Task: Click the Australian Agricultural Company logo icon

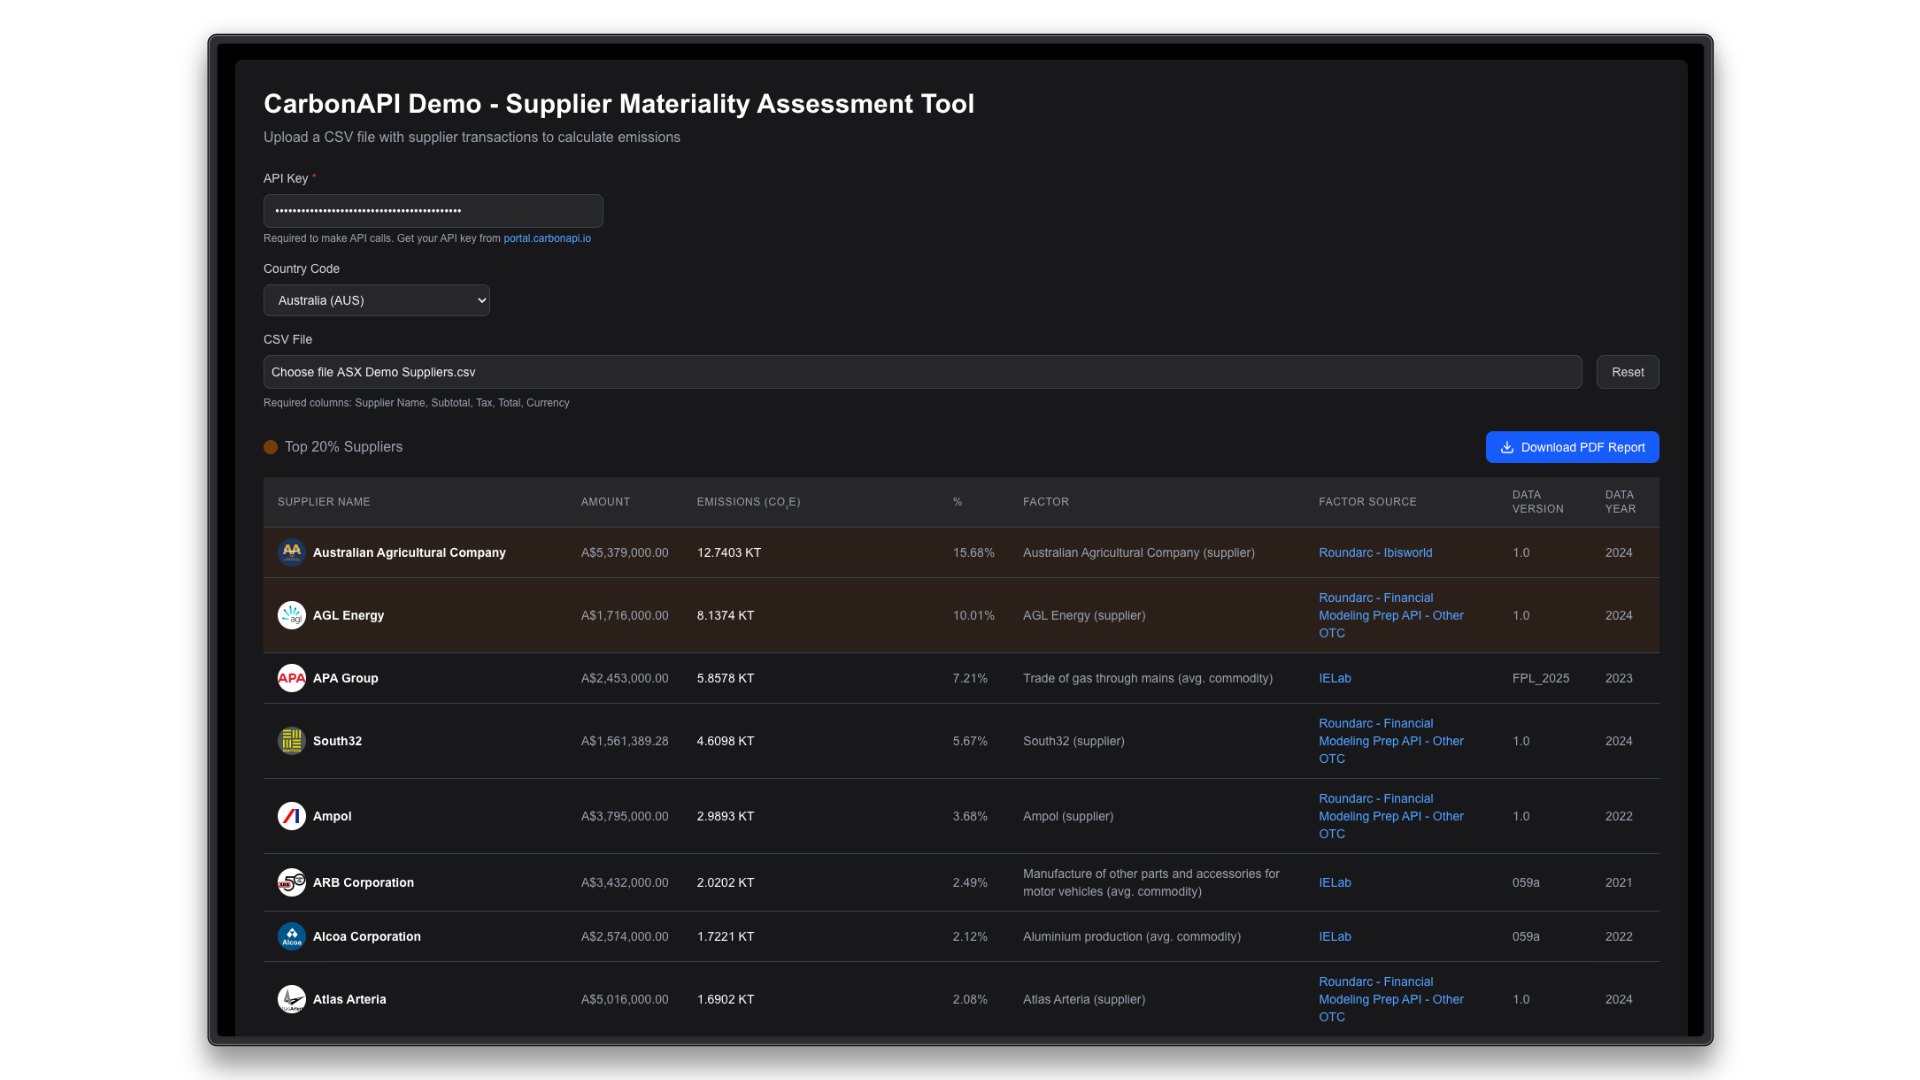Action: (x=291, y=552)
